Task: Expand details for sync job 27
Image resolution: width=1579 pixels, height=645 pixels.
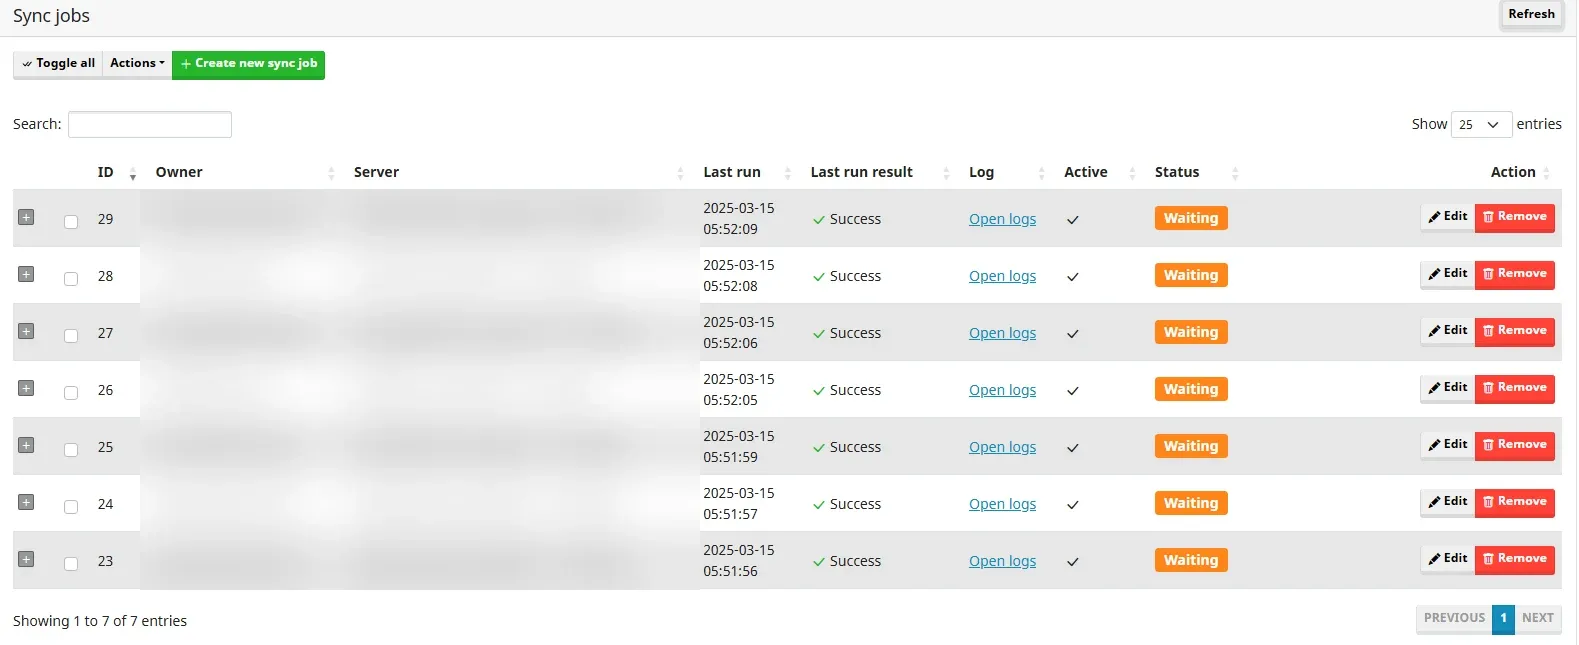Action: (x=26, y=331)
